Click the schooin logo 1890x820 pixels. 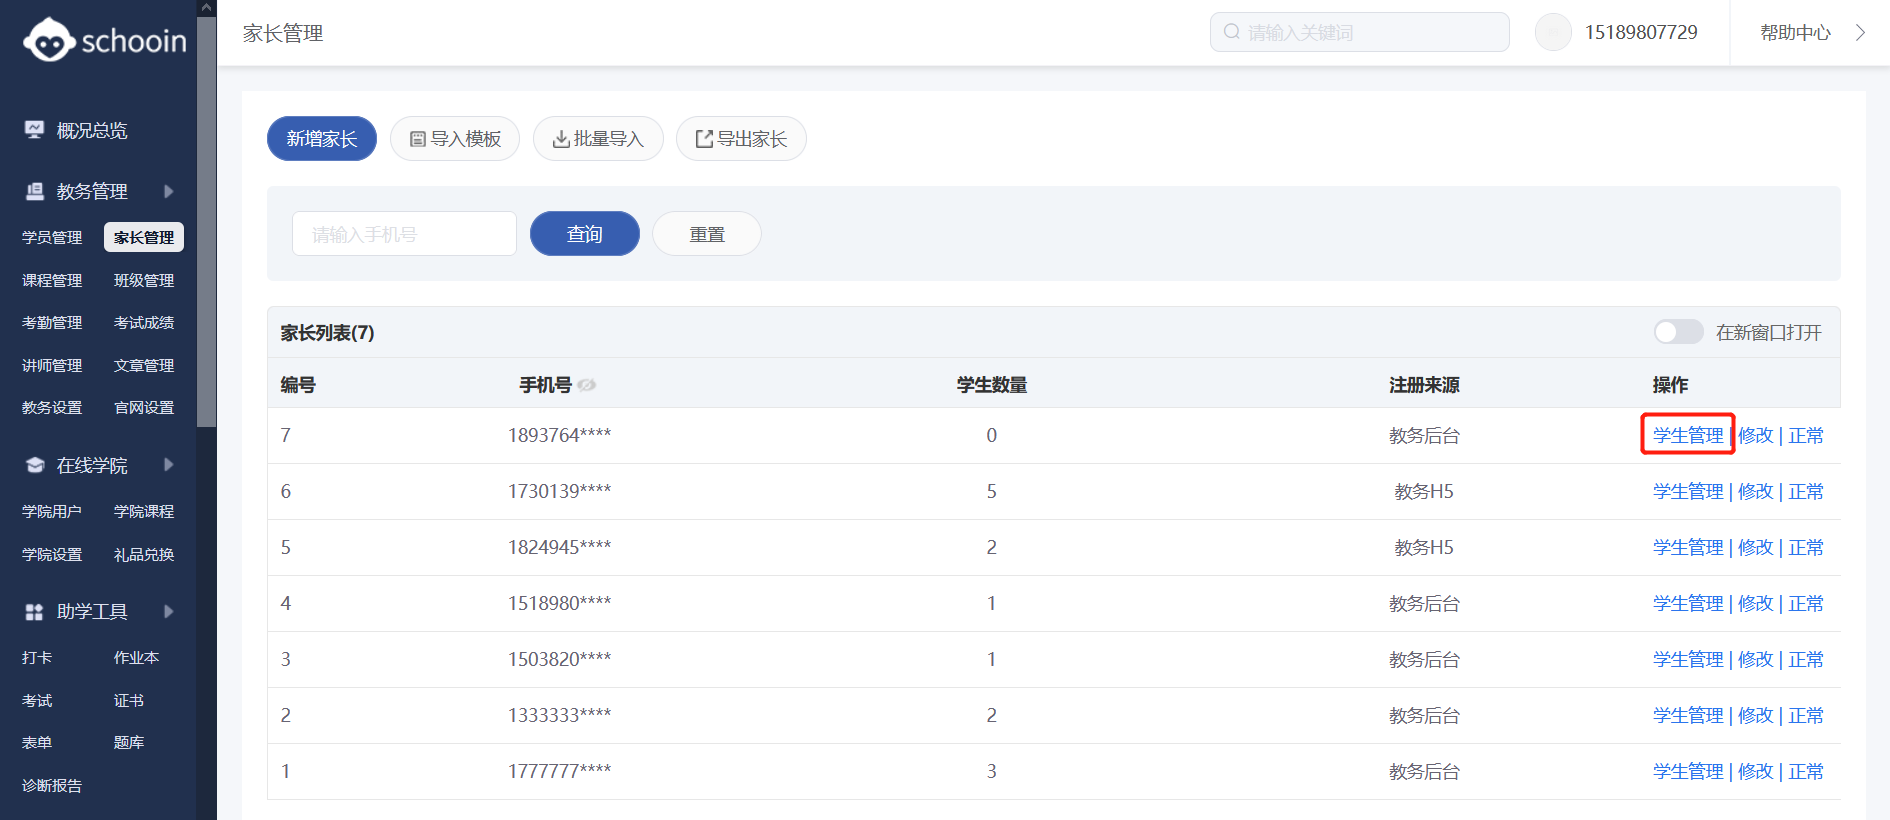(104, 40)
